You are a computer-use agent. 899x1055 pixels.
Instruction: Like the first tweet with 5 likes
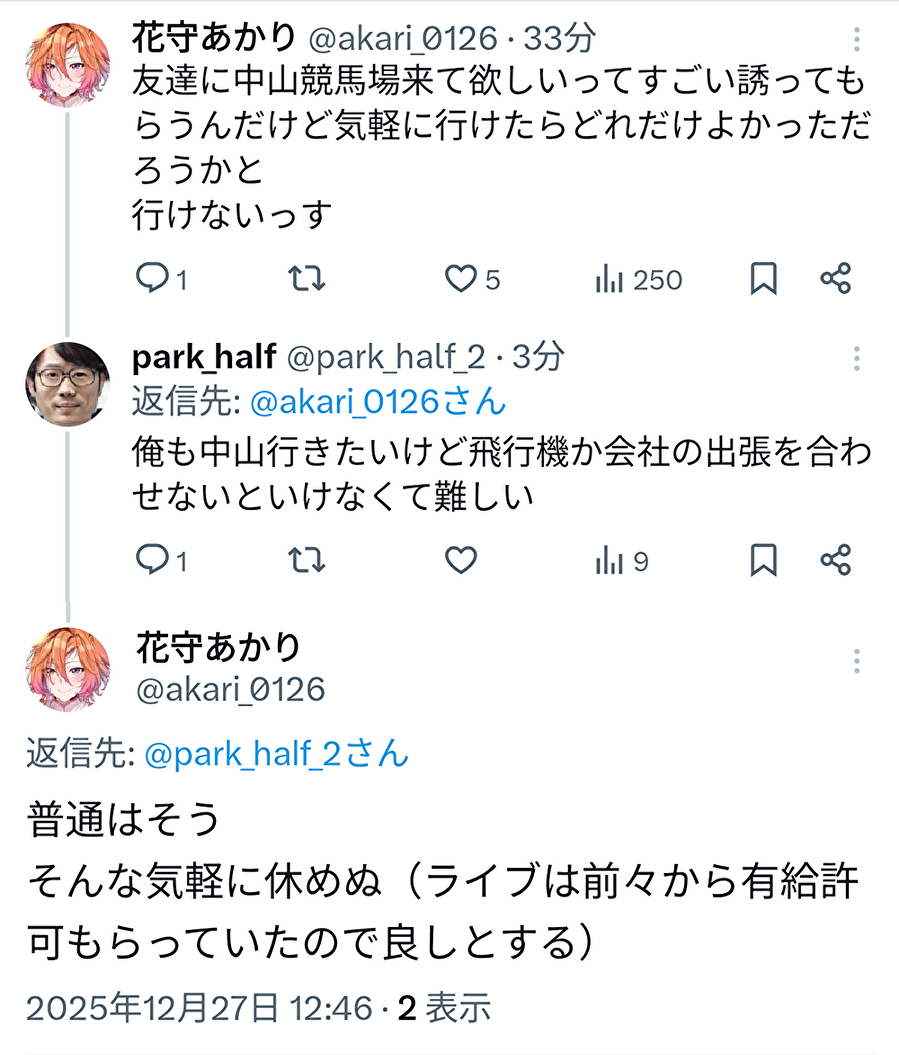click(461, 279)
